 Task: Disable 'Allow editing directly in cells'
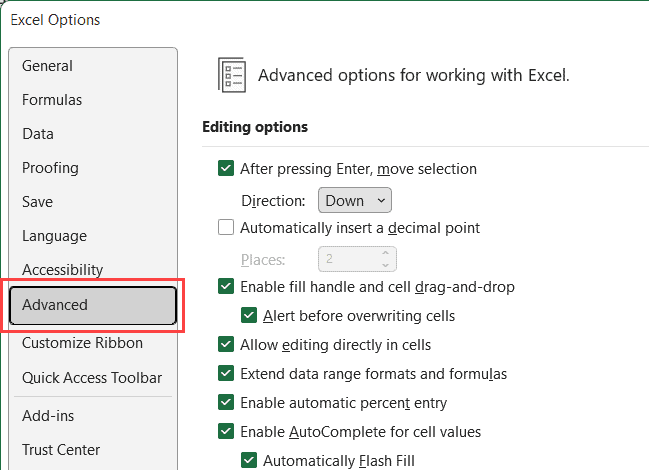pyautogui.click(x=226, y=345)
